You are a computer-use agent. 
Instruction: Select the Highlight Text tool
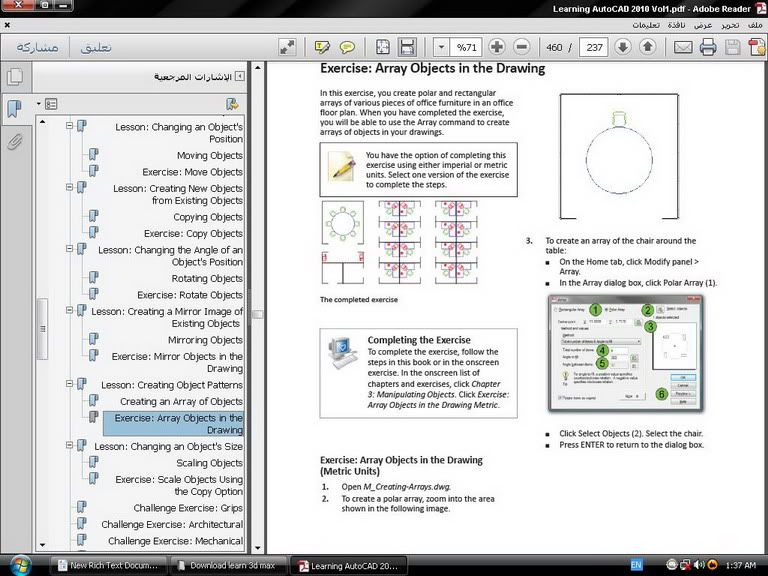(x=322, y=48)
